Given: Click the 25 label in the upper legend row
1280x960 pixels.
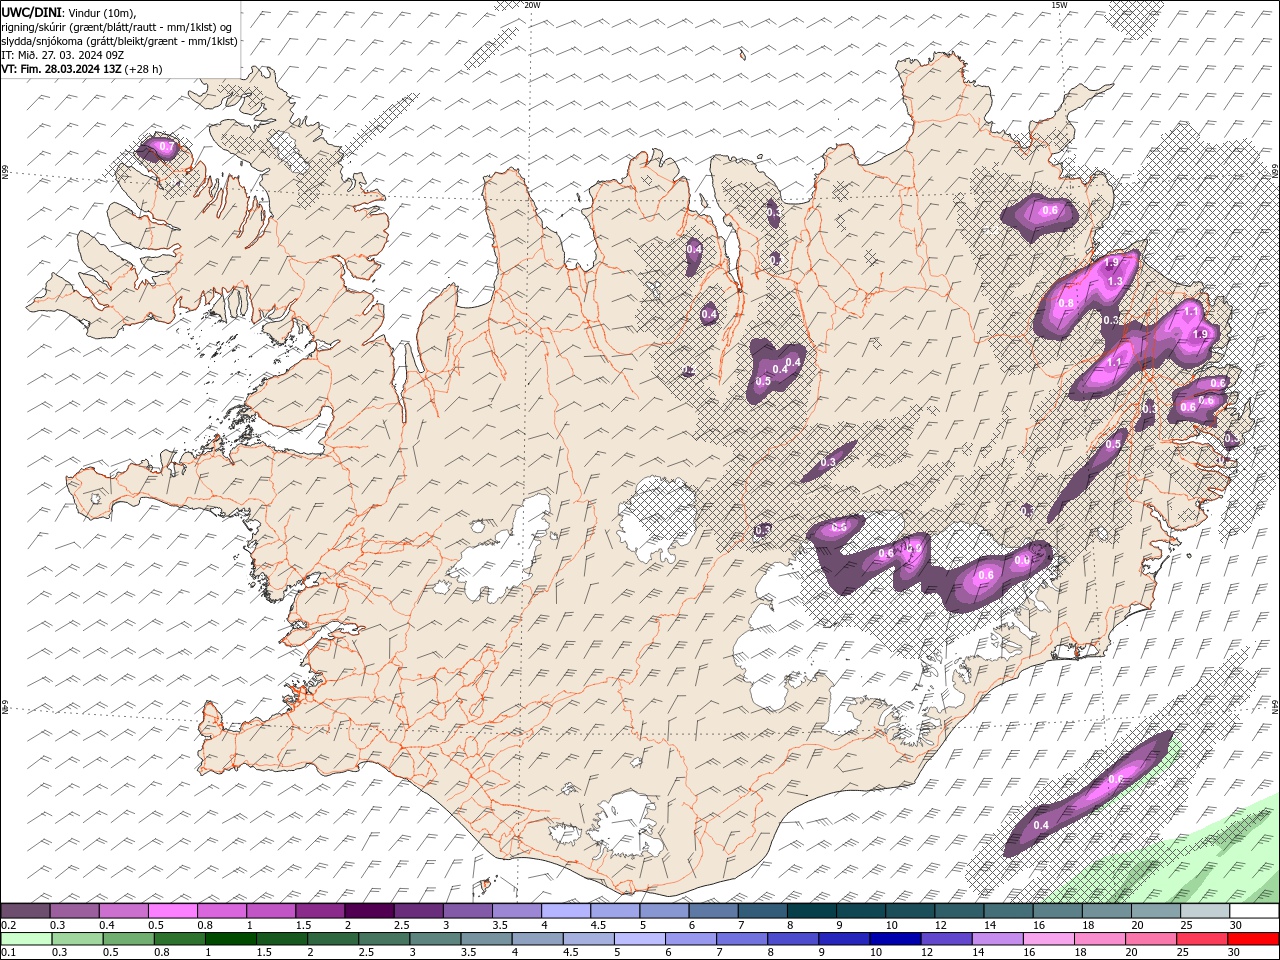Looking at the screenshot, I should tap(1186, 925).
